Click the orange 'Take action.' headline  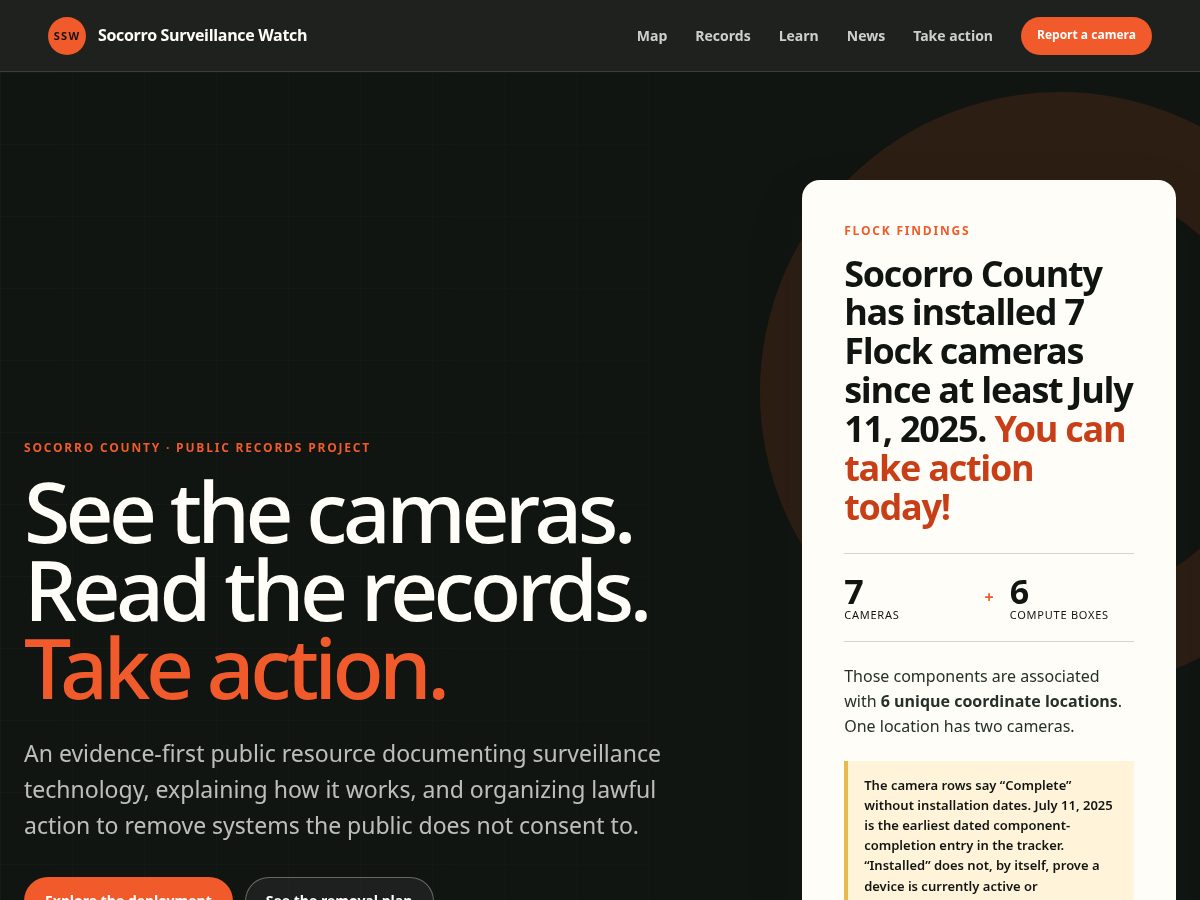235,669
